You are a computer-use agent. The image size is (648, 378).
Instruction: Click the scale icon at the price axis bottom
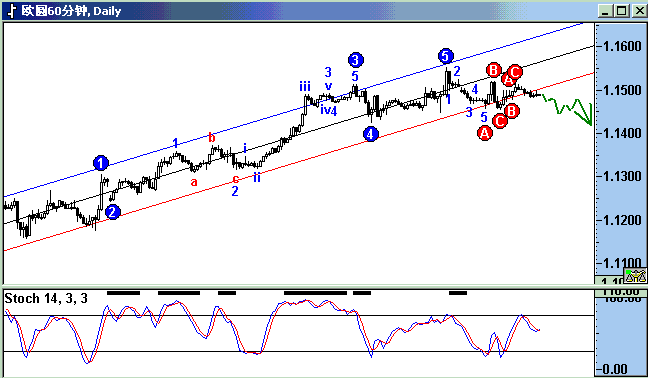(635, 276)
